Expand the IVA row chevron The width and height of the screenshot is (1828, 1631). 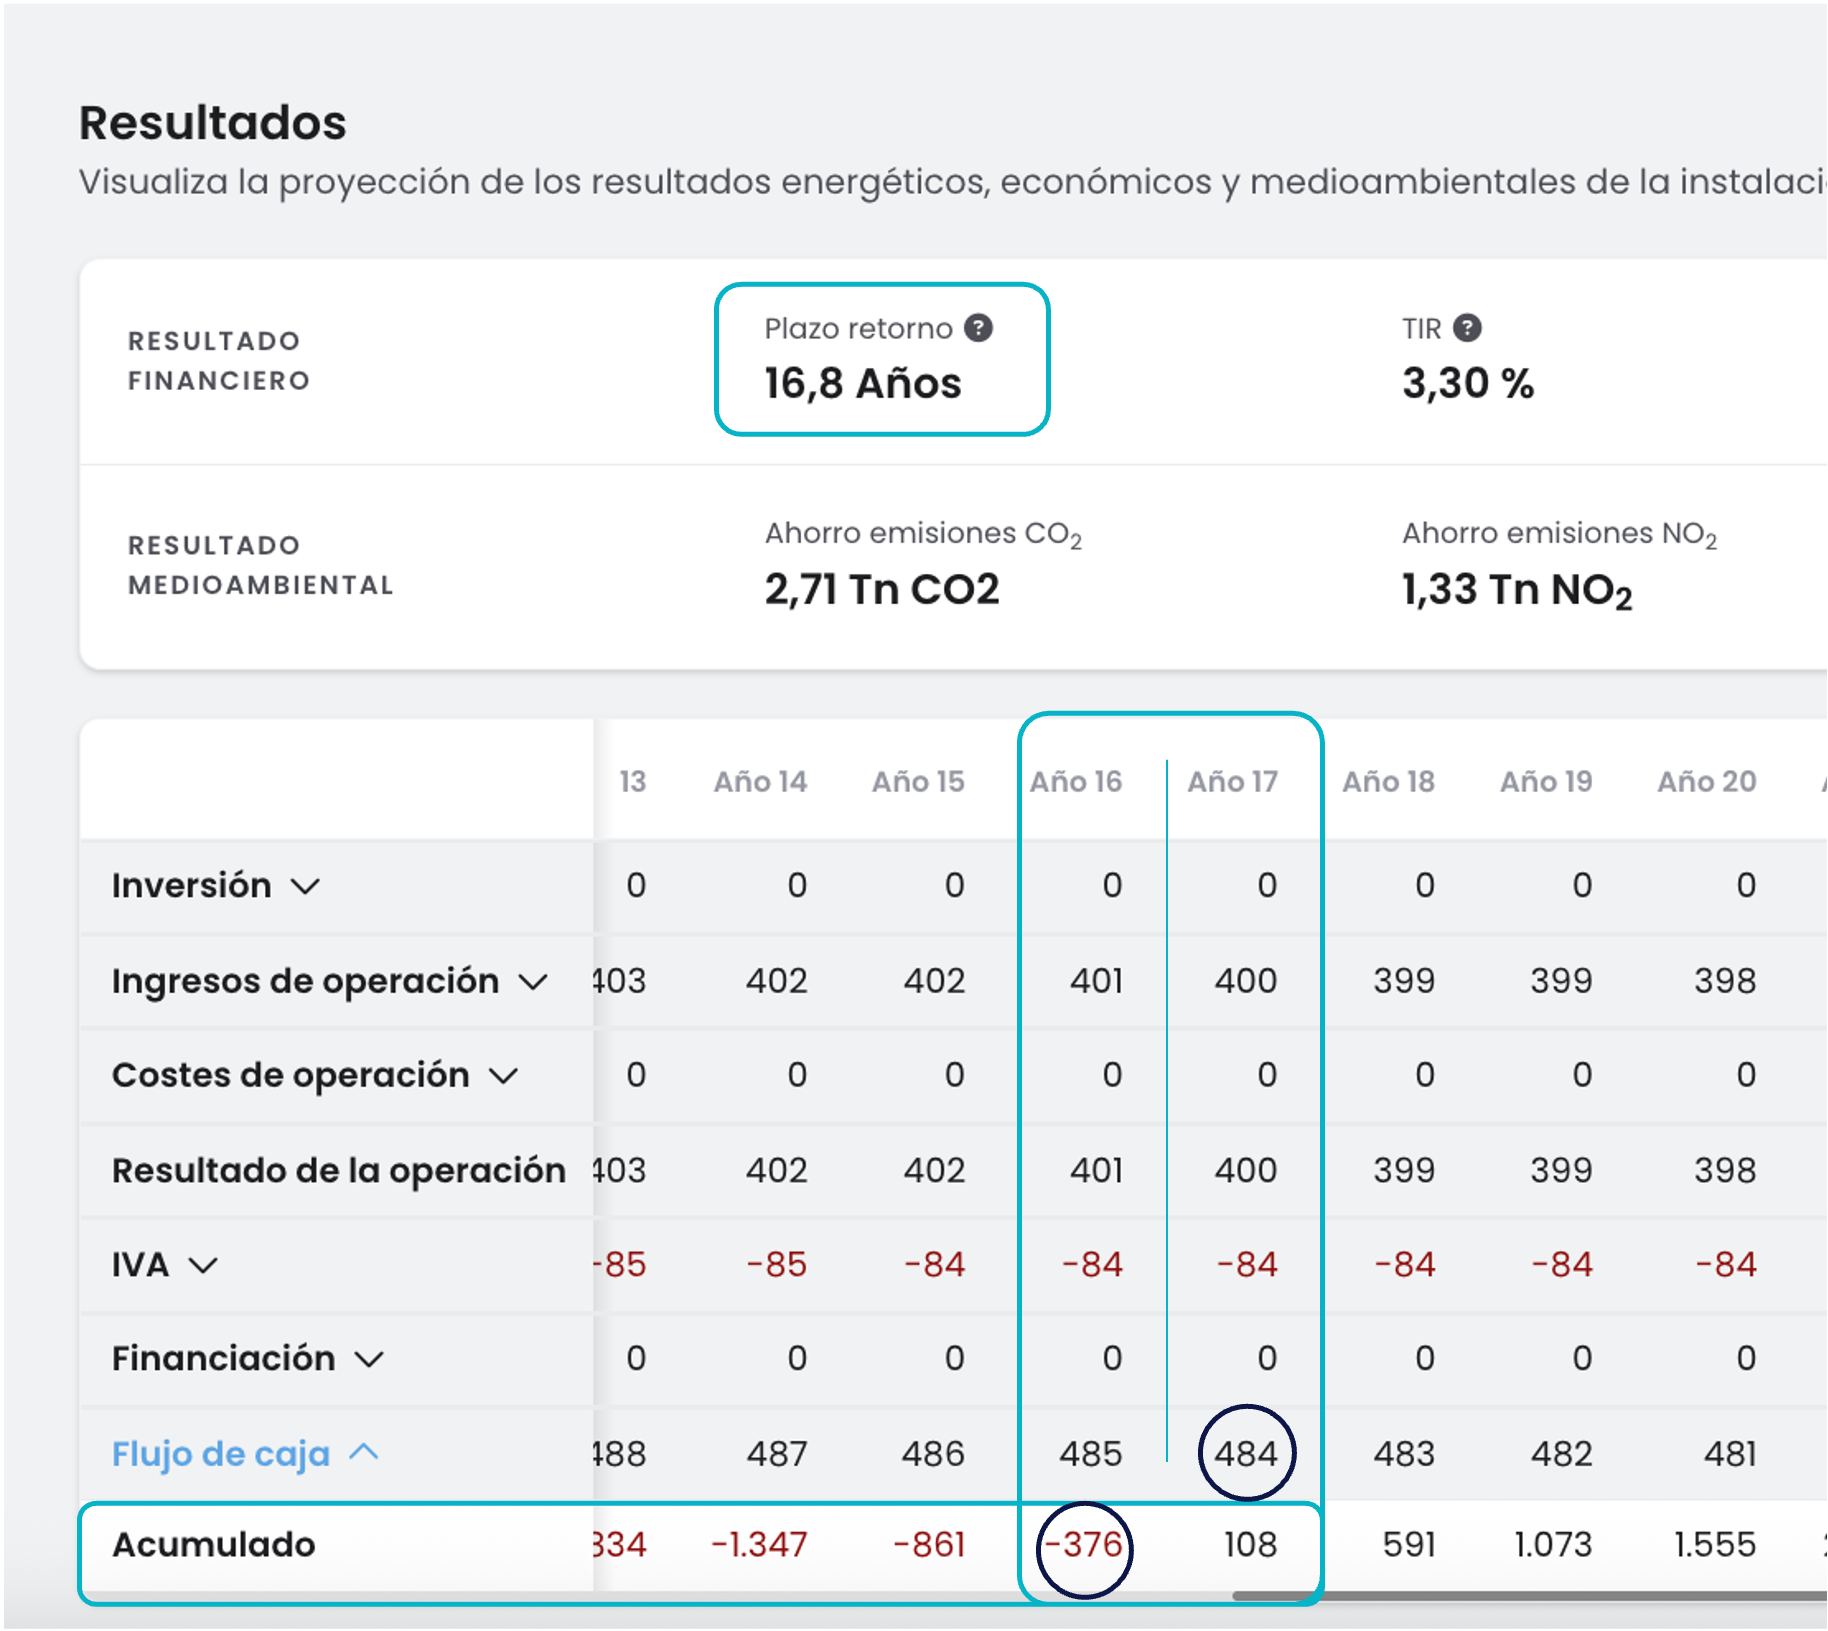[x=203, y=1265]
